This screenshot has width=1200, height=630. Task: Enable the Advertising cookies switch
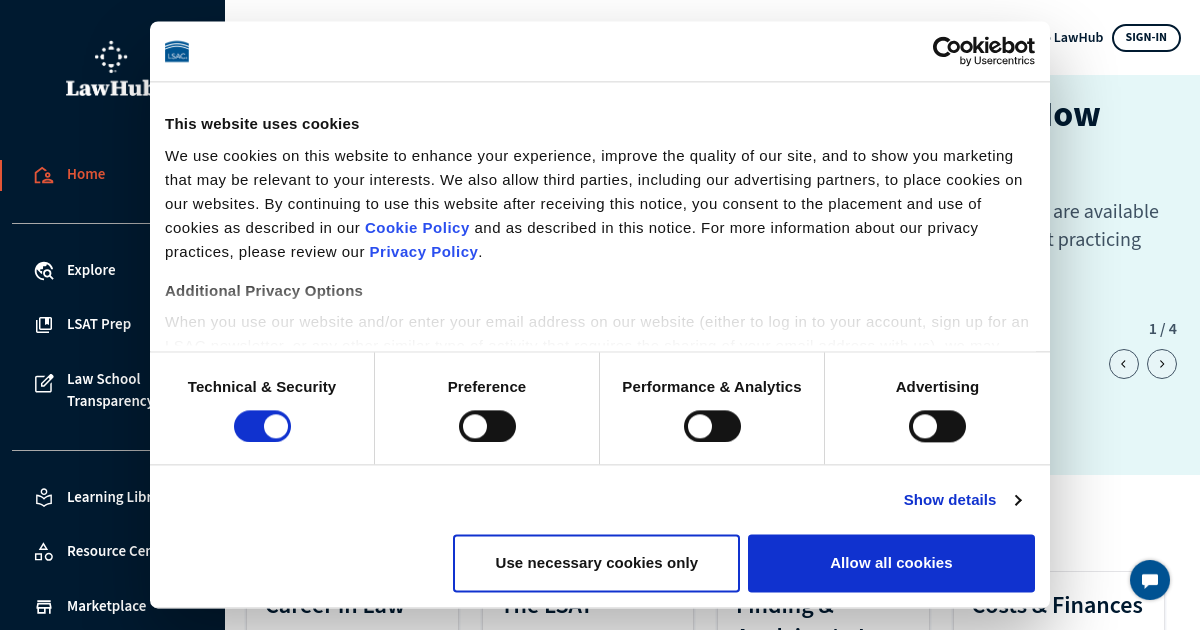(937, 426)
